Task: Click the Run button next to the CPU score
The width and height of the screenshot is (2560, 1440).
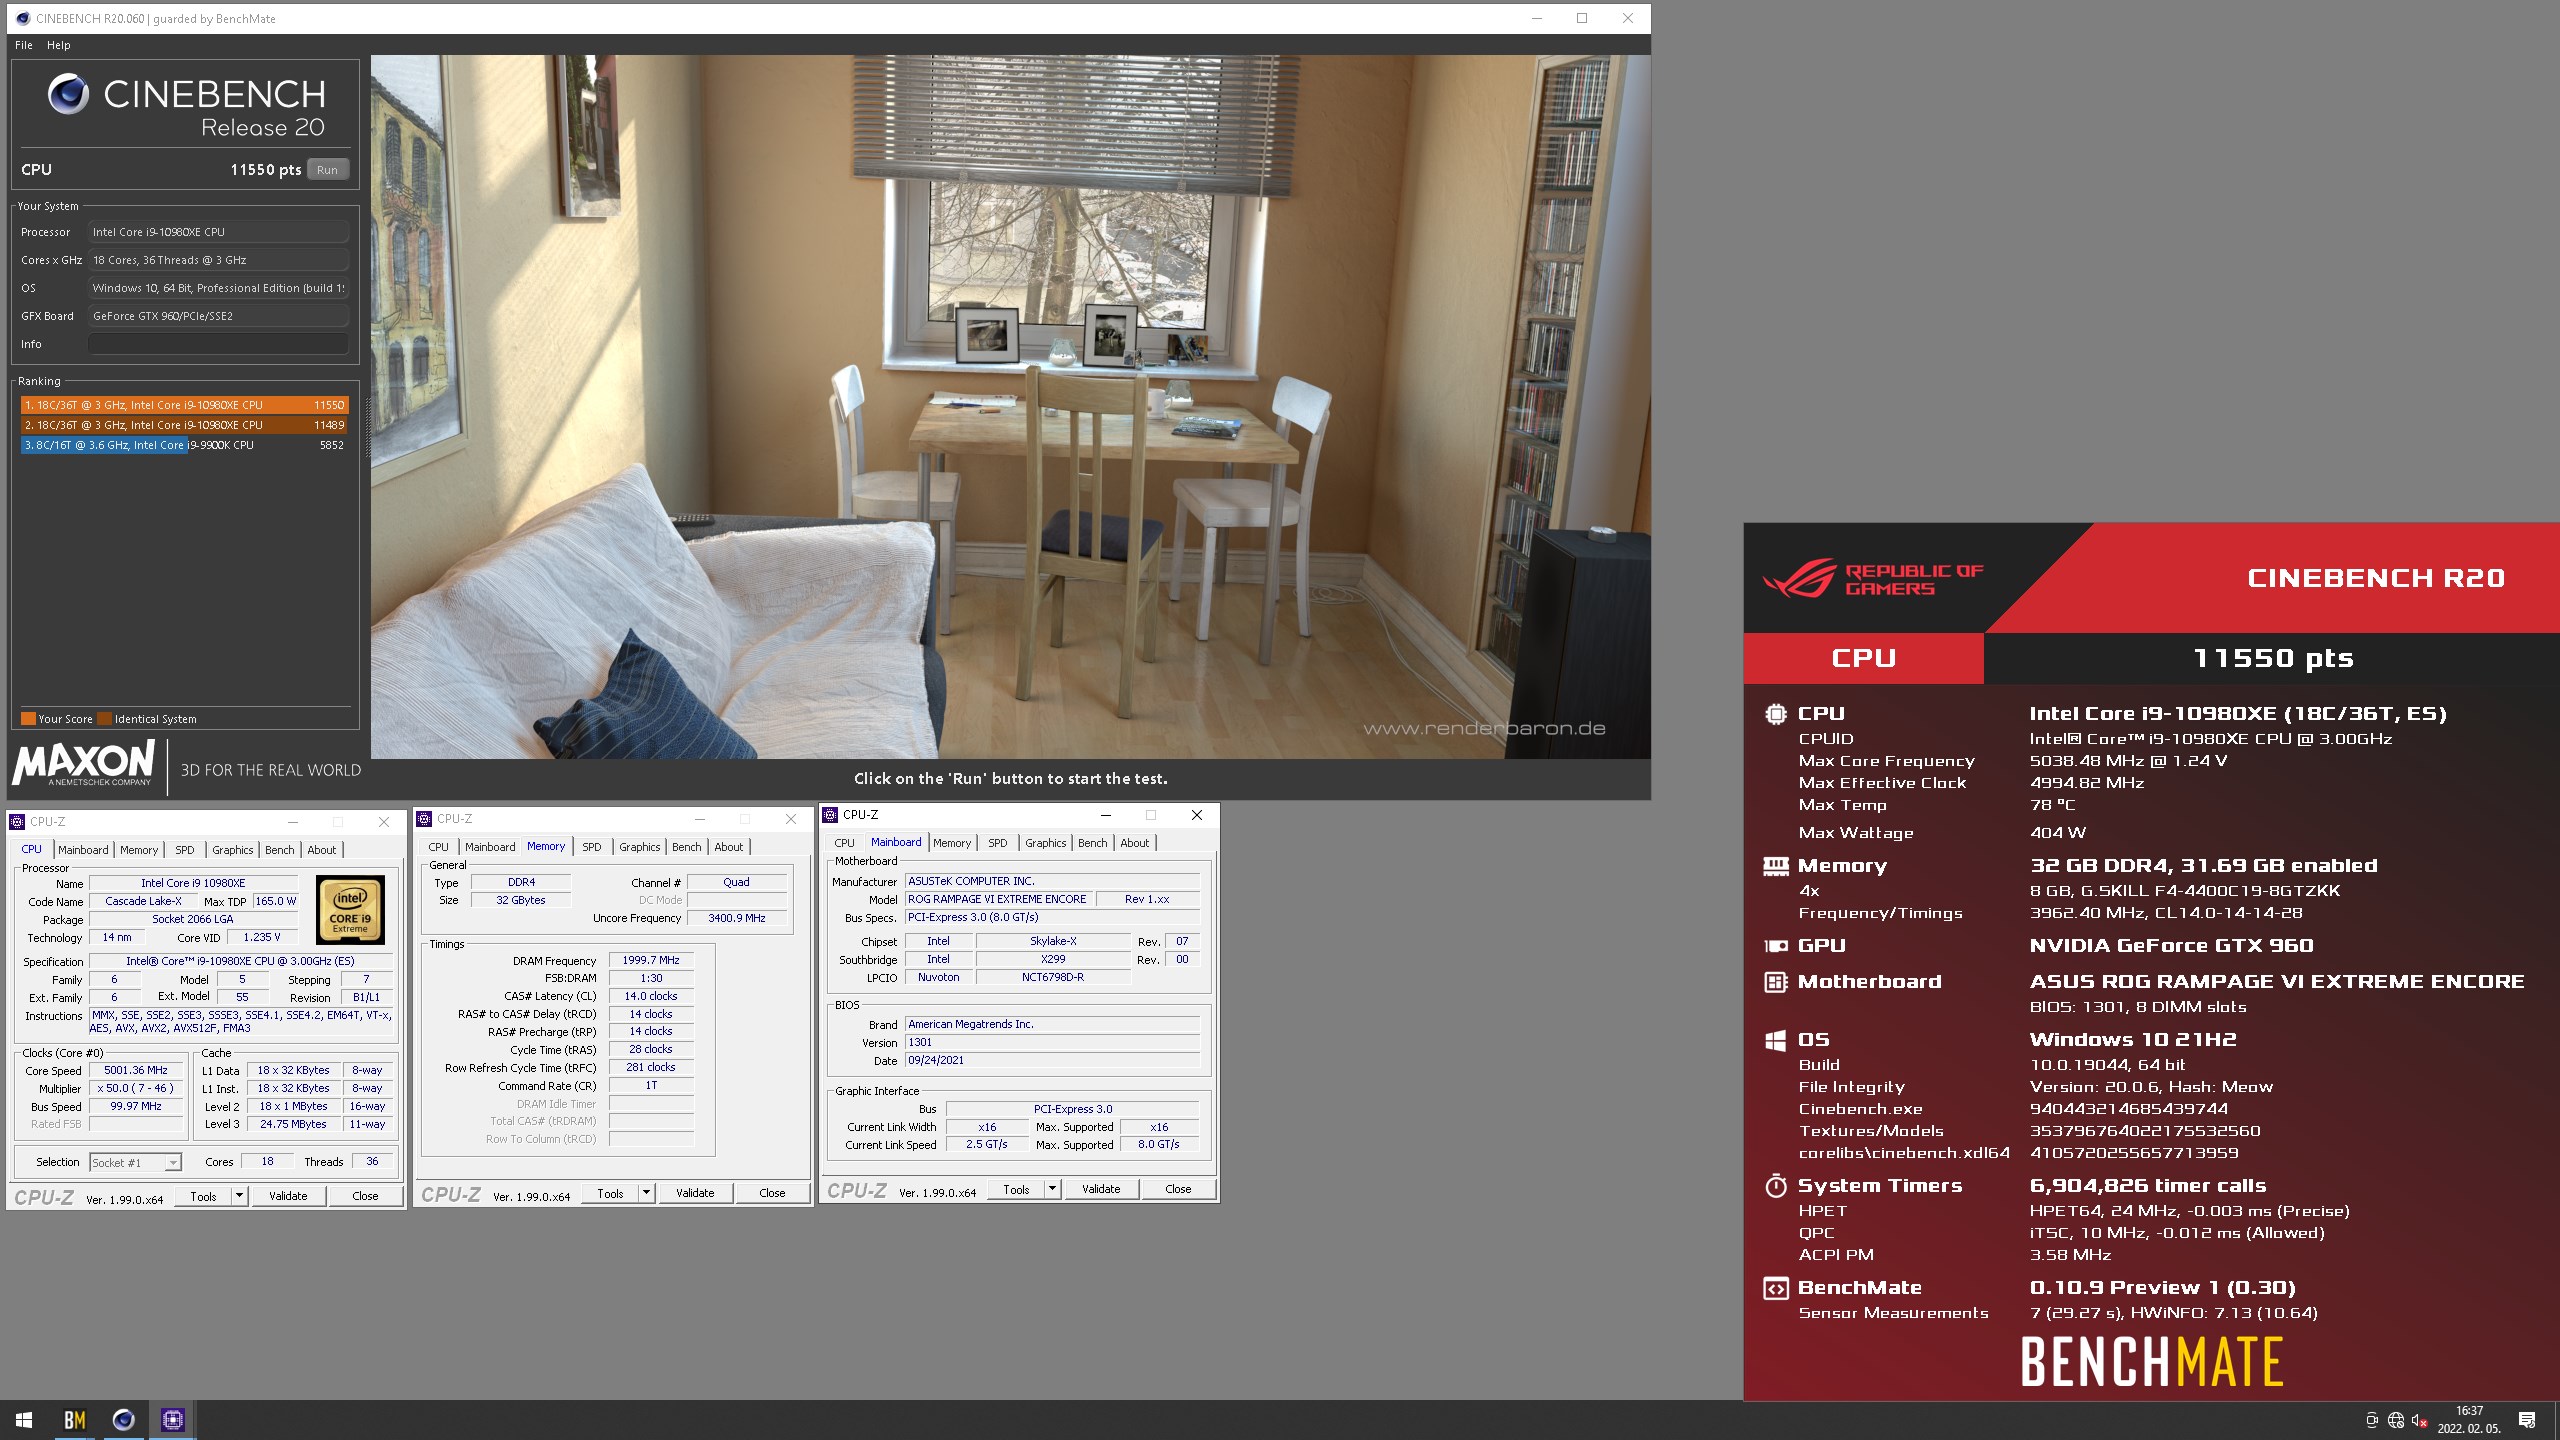Action: tap(327, 170)
